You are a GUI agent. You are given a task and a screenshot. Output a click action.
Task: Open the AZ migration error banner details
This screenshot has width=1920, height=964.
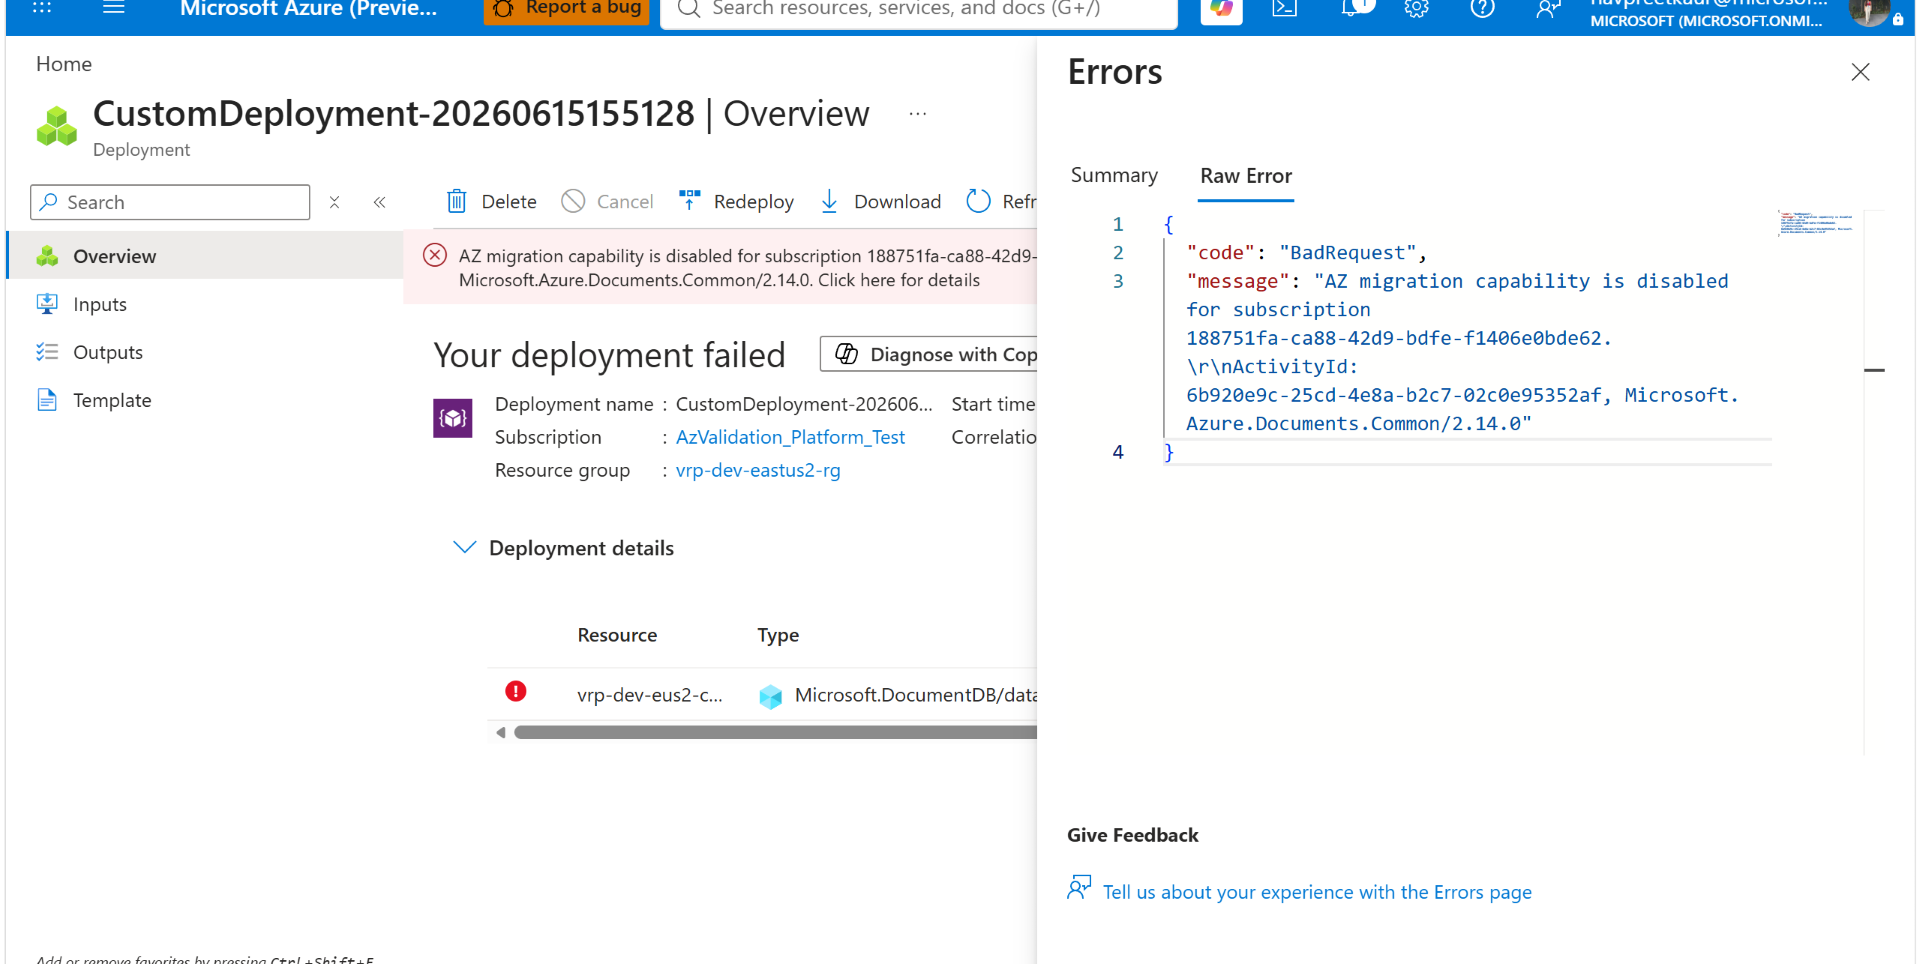[x=720, y=268]
